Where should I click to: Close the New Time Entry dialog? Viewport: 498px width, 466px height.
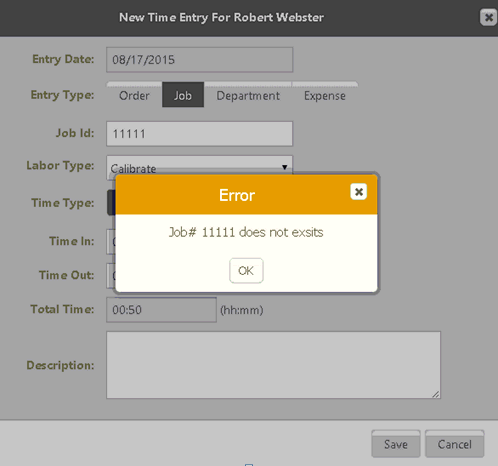[x=488, y=17]
